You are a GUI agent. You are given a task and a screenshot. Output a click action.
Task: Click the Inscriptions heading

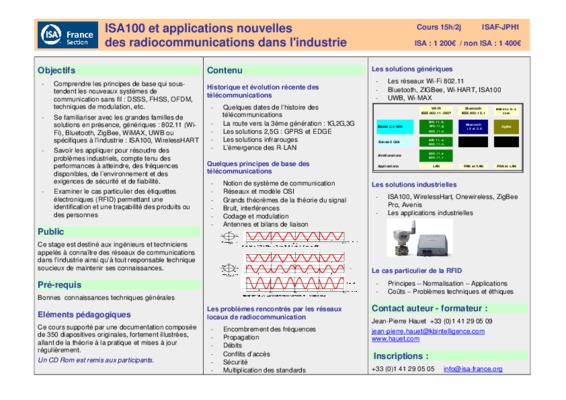pyautogui.click(x=401, y=356)
